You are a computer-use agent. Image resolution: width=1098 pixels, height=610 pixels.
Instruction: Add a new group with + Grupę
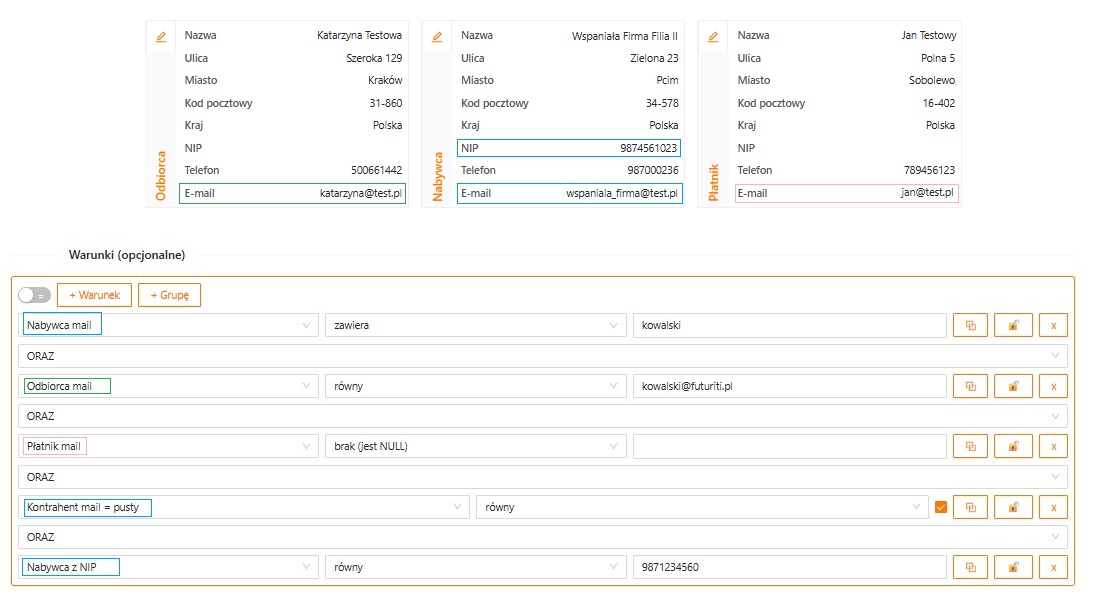(169, 295)
